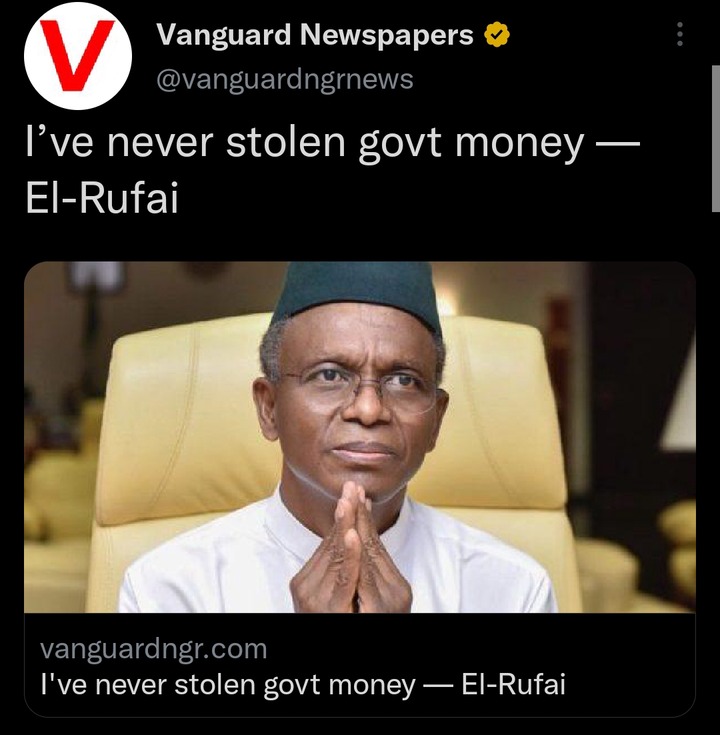The height and width of the screenshot is (735, 720).
Task: Click the gold verified checkmark badge
Action: [x=496, y=35]
